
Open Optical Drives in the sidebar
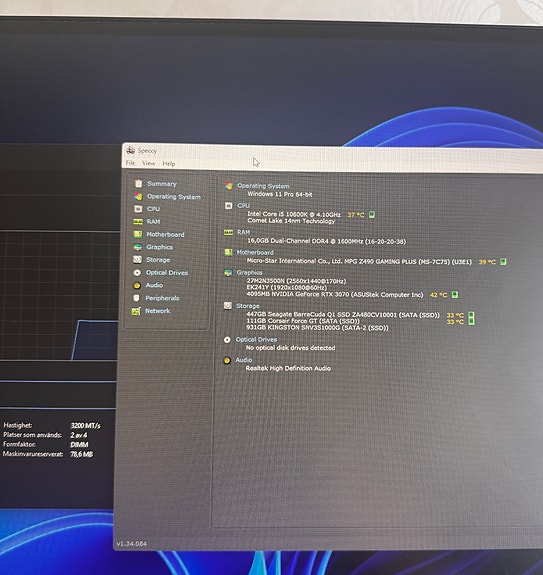(167, 272)
